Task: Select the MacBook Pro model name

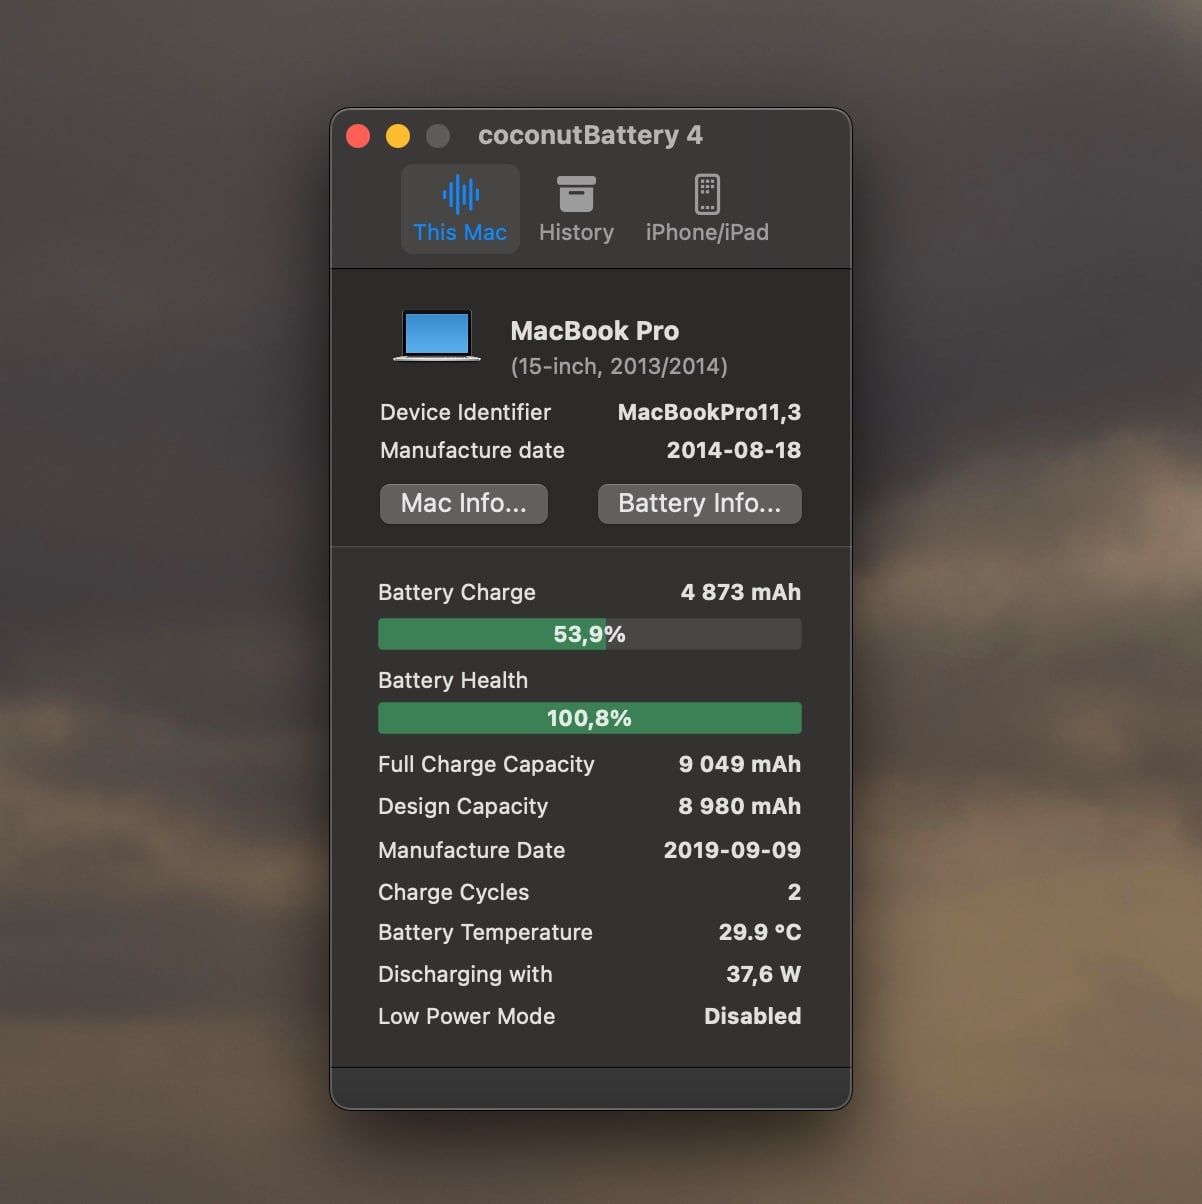Action: (x=595, y=331)
